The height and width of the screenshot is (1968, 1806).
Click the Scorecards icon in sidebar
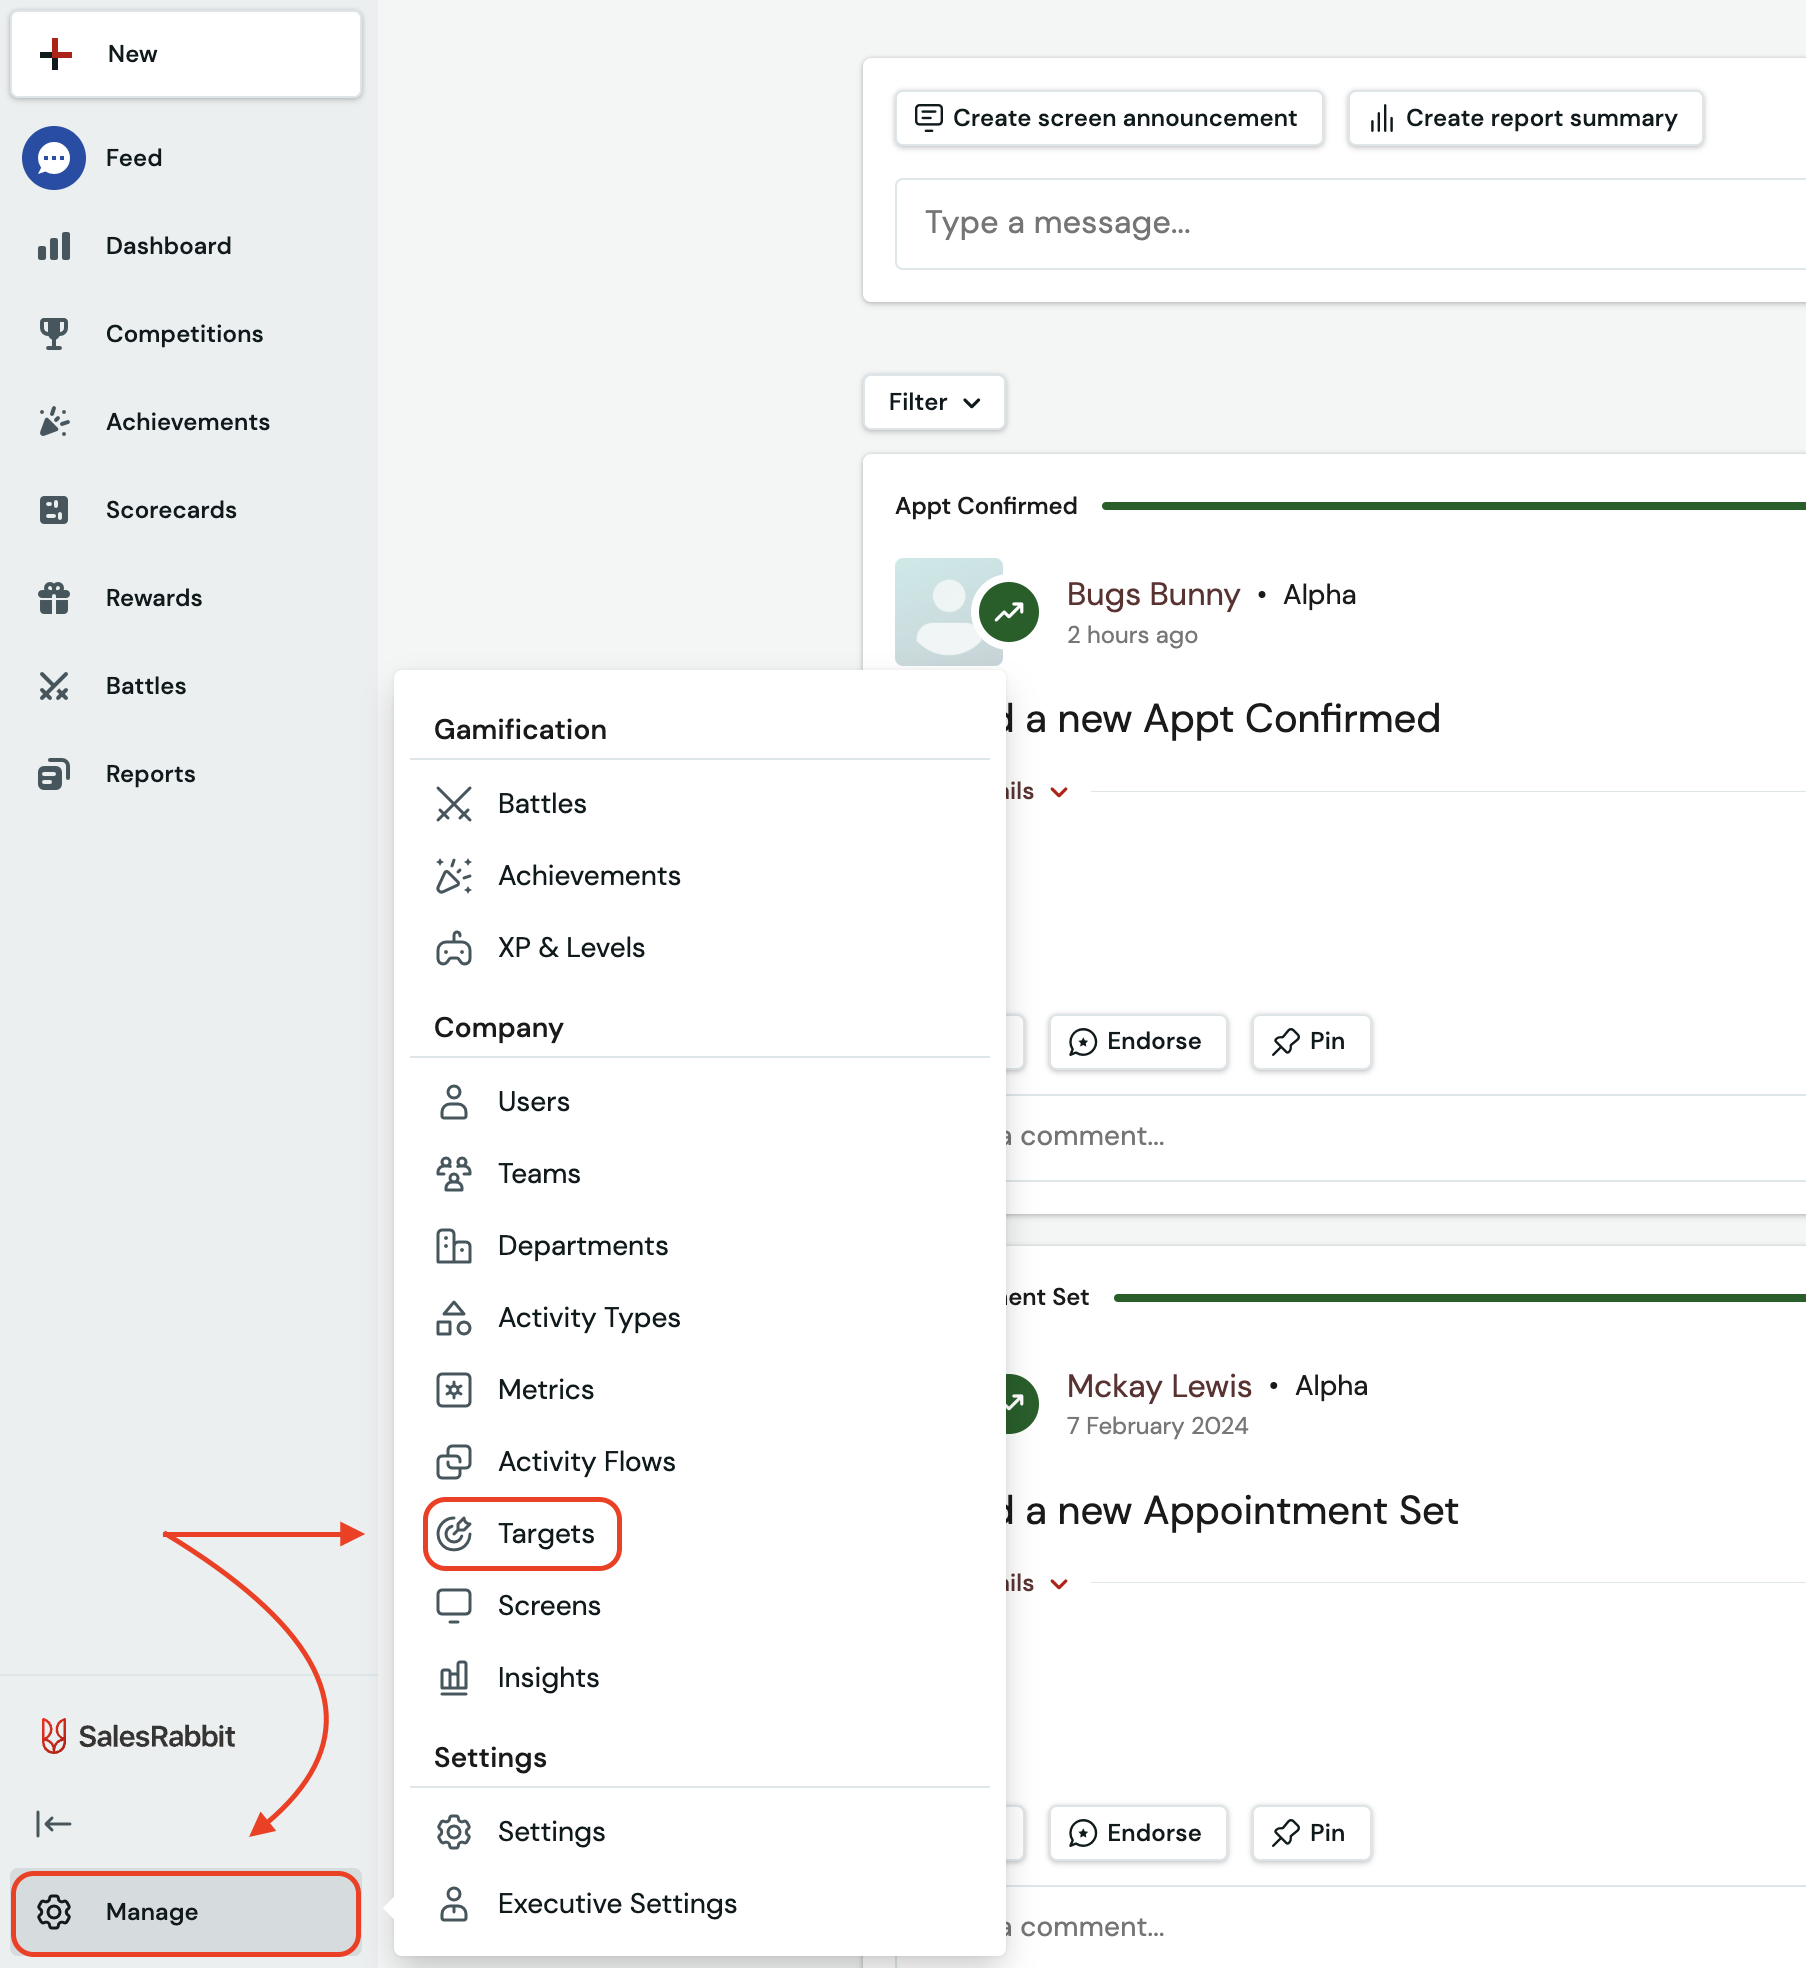point(54,510)
